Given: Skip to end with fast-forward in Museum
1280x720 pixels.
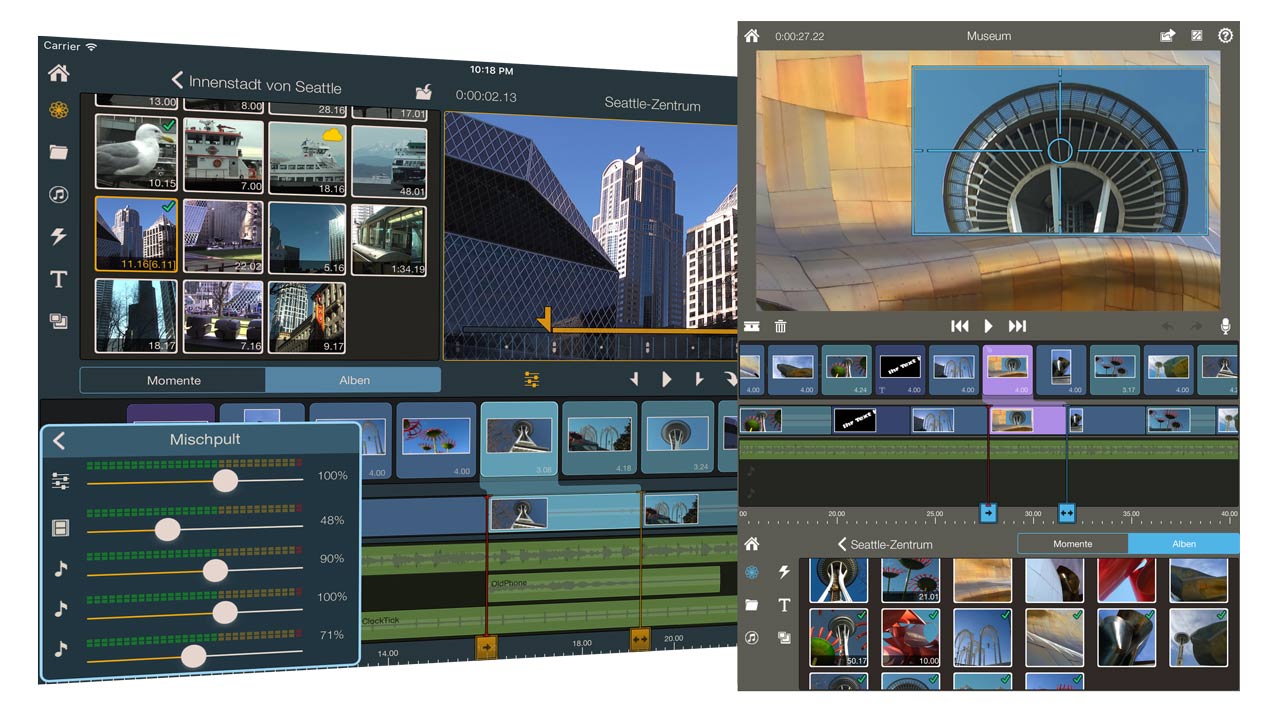Looking at the screenshot, I should [x=1017, y=326].
